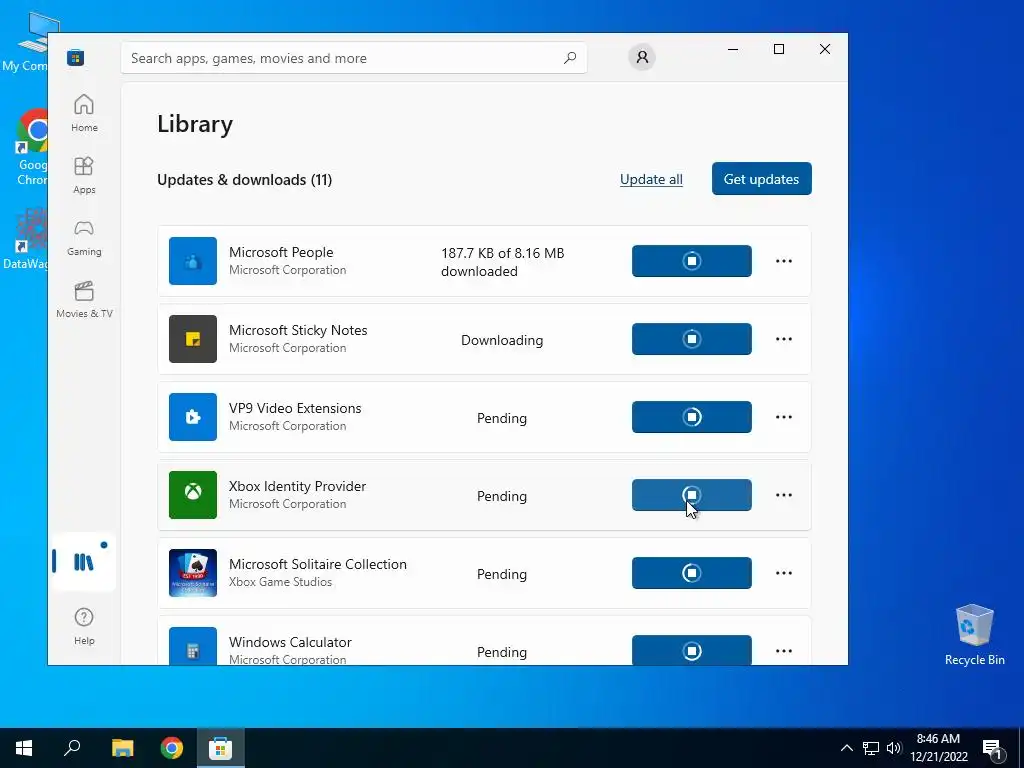
Task: Open the Gaming section
Action: pyautogui.click(x=84, y=238)
